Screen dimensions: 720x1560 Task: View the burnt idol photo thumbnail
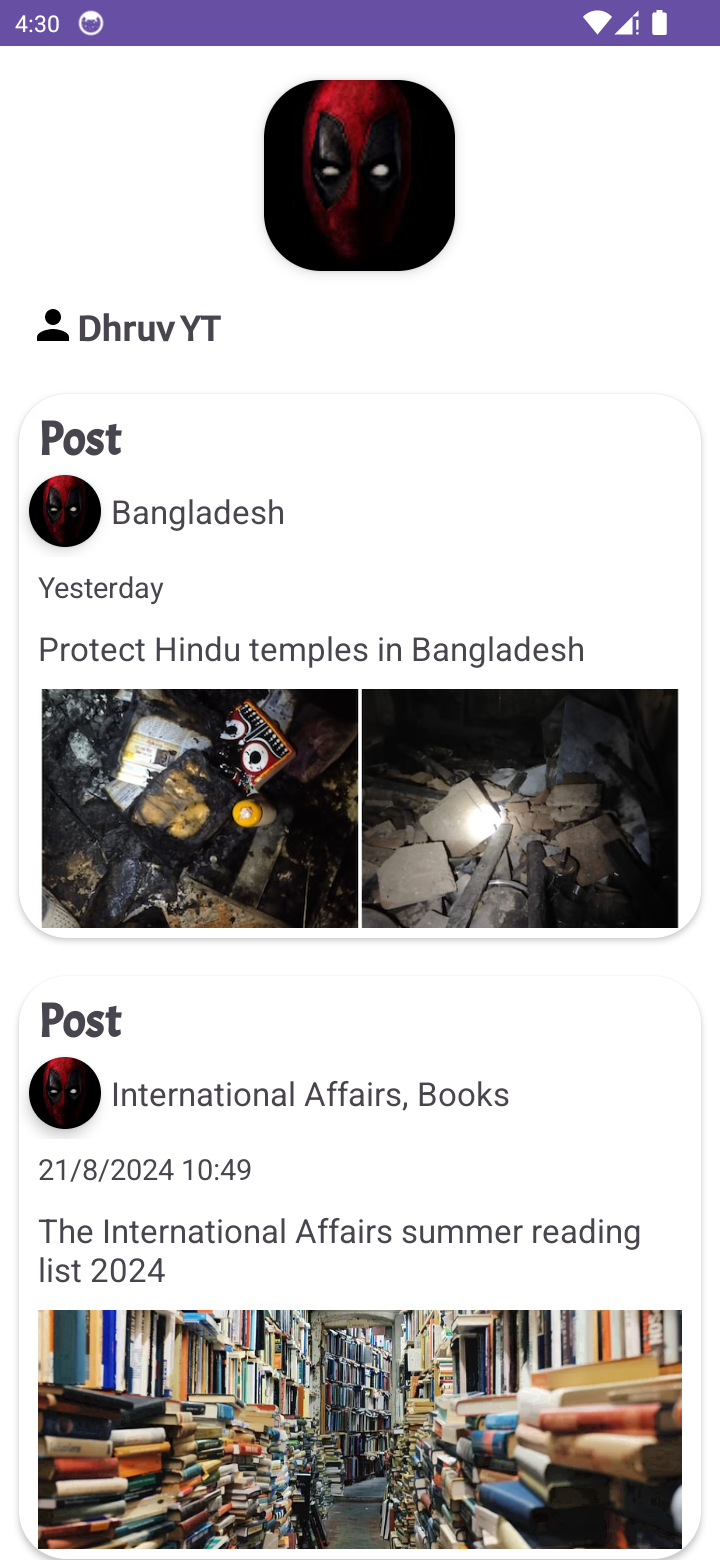point(200,808)
